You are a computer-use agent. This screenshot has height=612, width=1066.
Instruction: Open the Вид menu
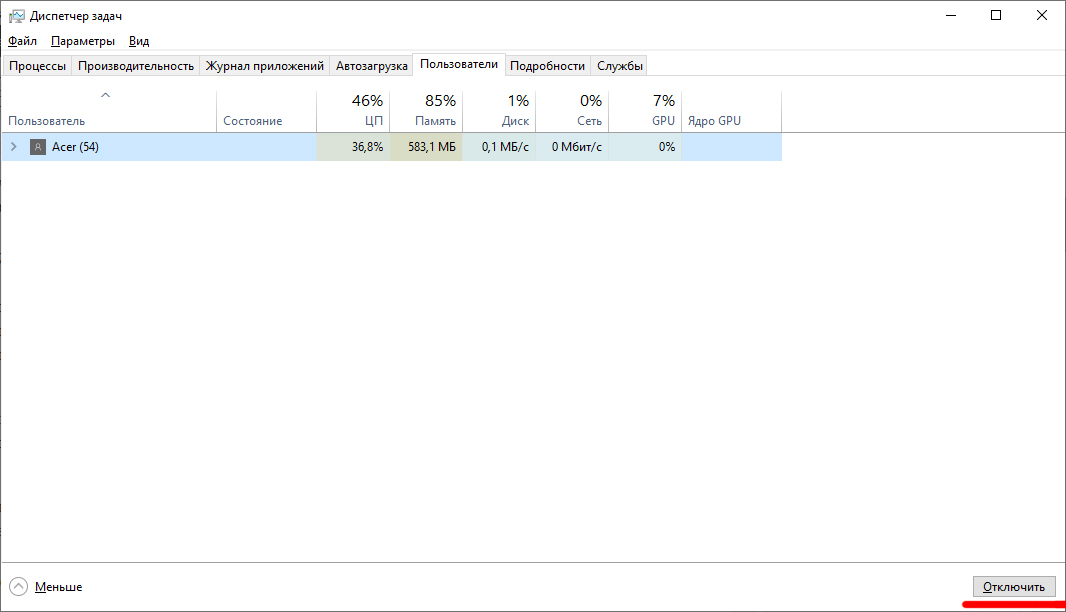pos(139,41)
